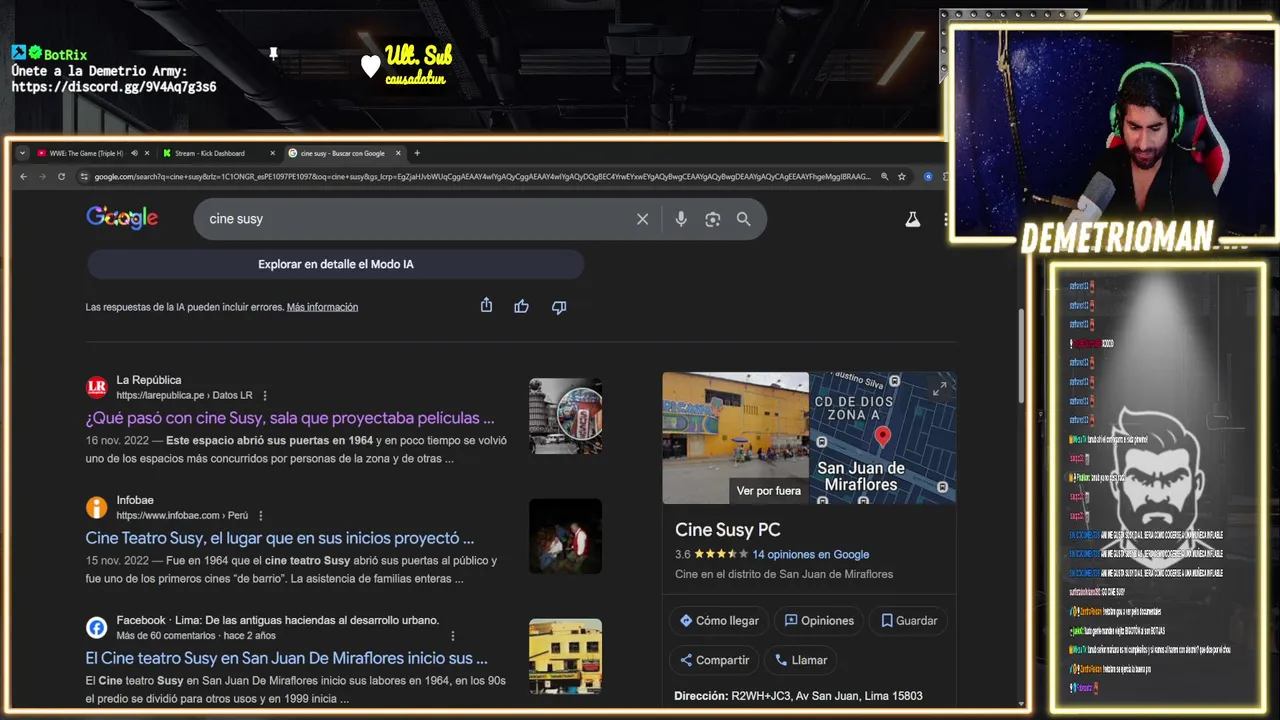
Task: Give thumbs up to AI answer
Action: tap(521, 306)
